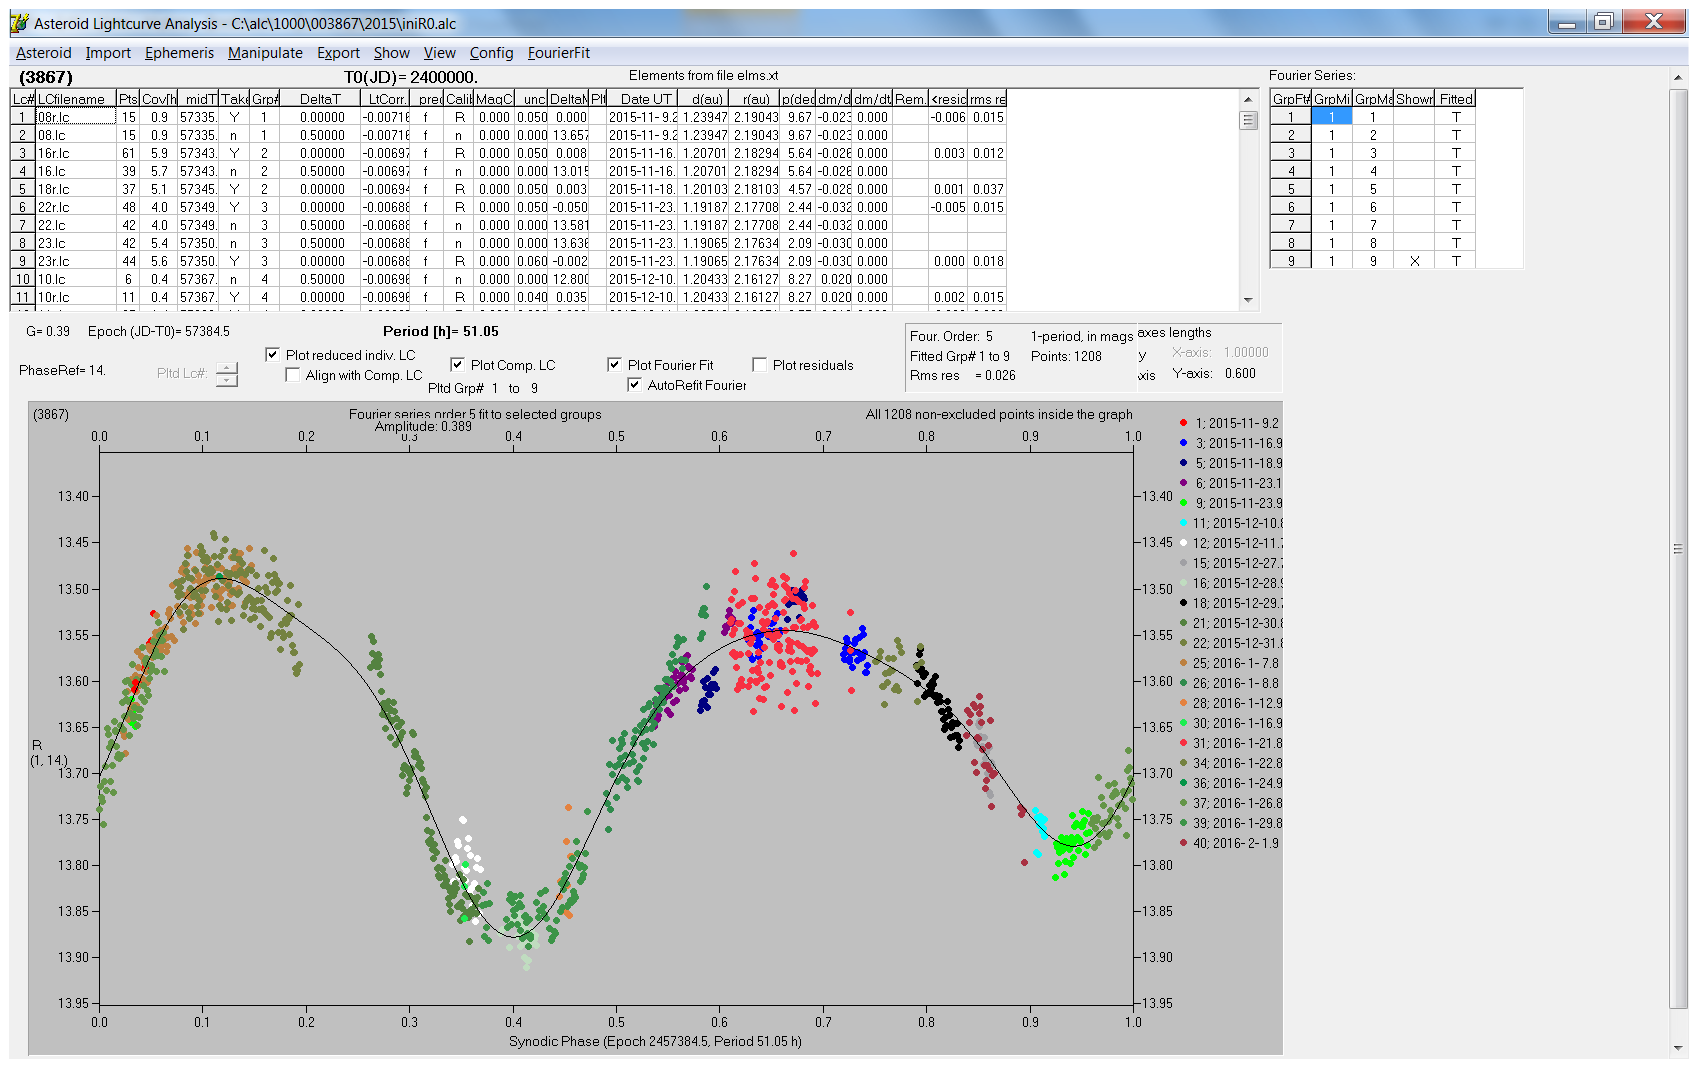Toggle Plot Fourier Fit checkbox
1698x1068 pixels.
[x=614, y=365]
